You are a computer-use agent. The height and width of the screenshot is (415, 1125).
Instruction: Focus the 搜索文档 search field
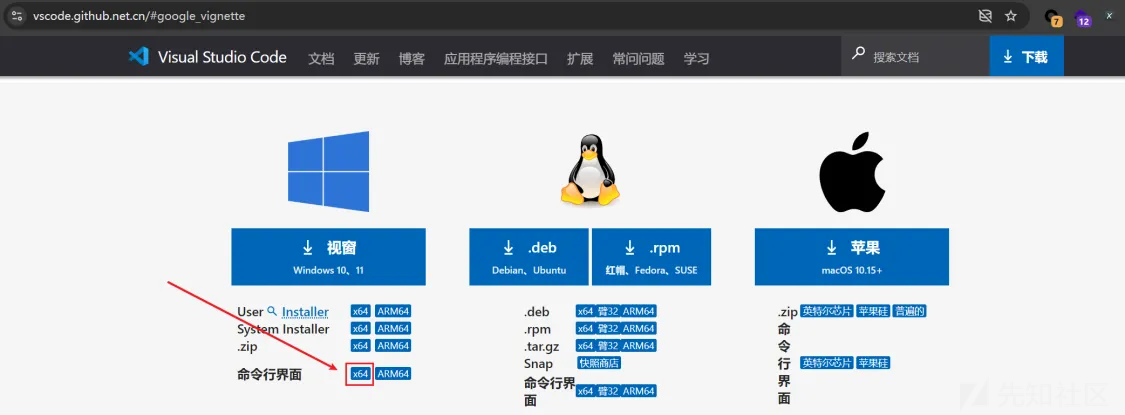point(915,56)
